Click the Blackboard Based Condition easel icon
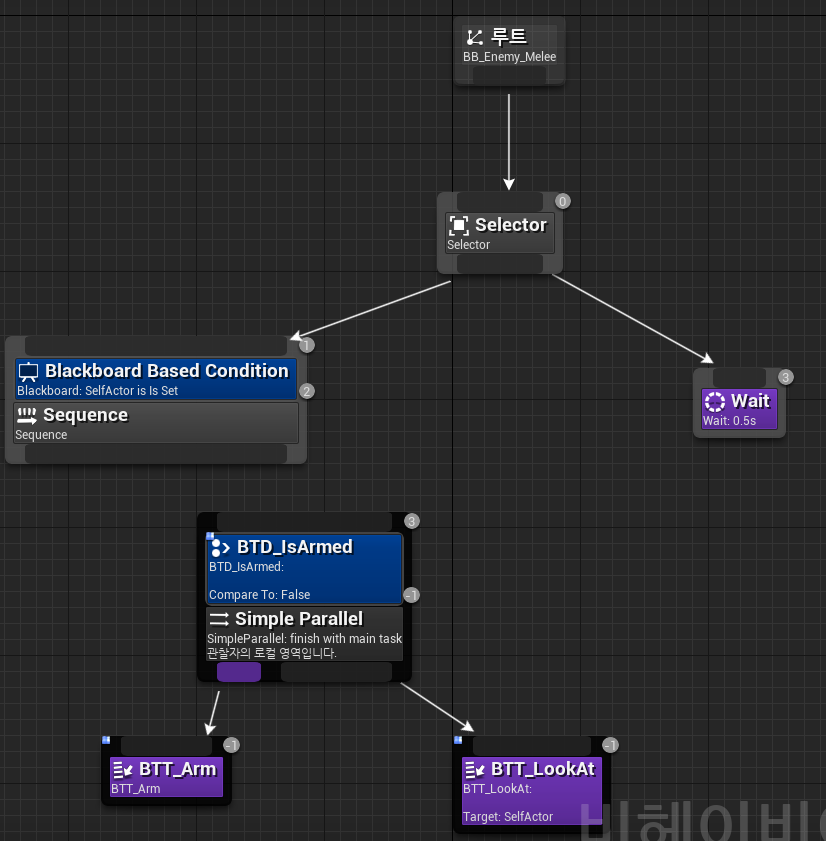The image size is (826, 841). (x=28, y=372)
